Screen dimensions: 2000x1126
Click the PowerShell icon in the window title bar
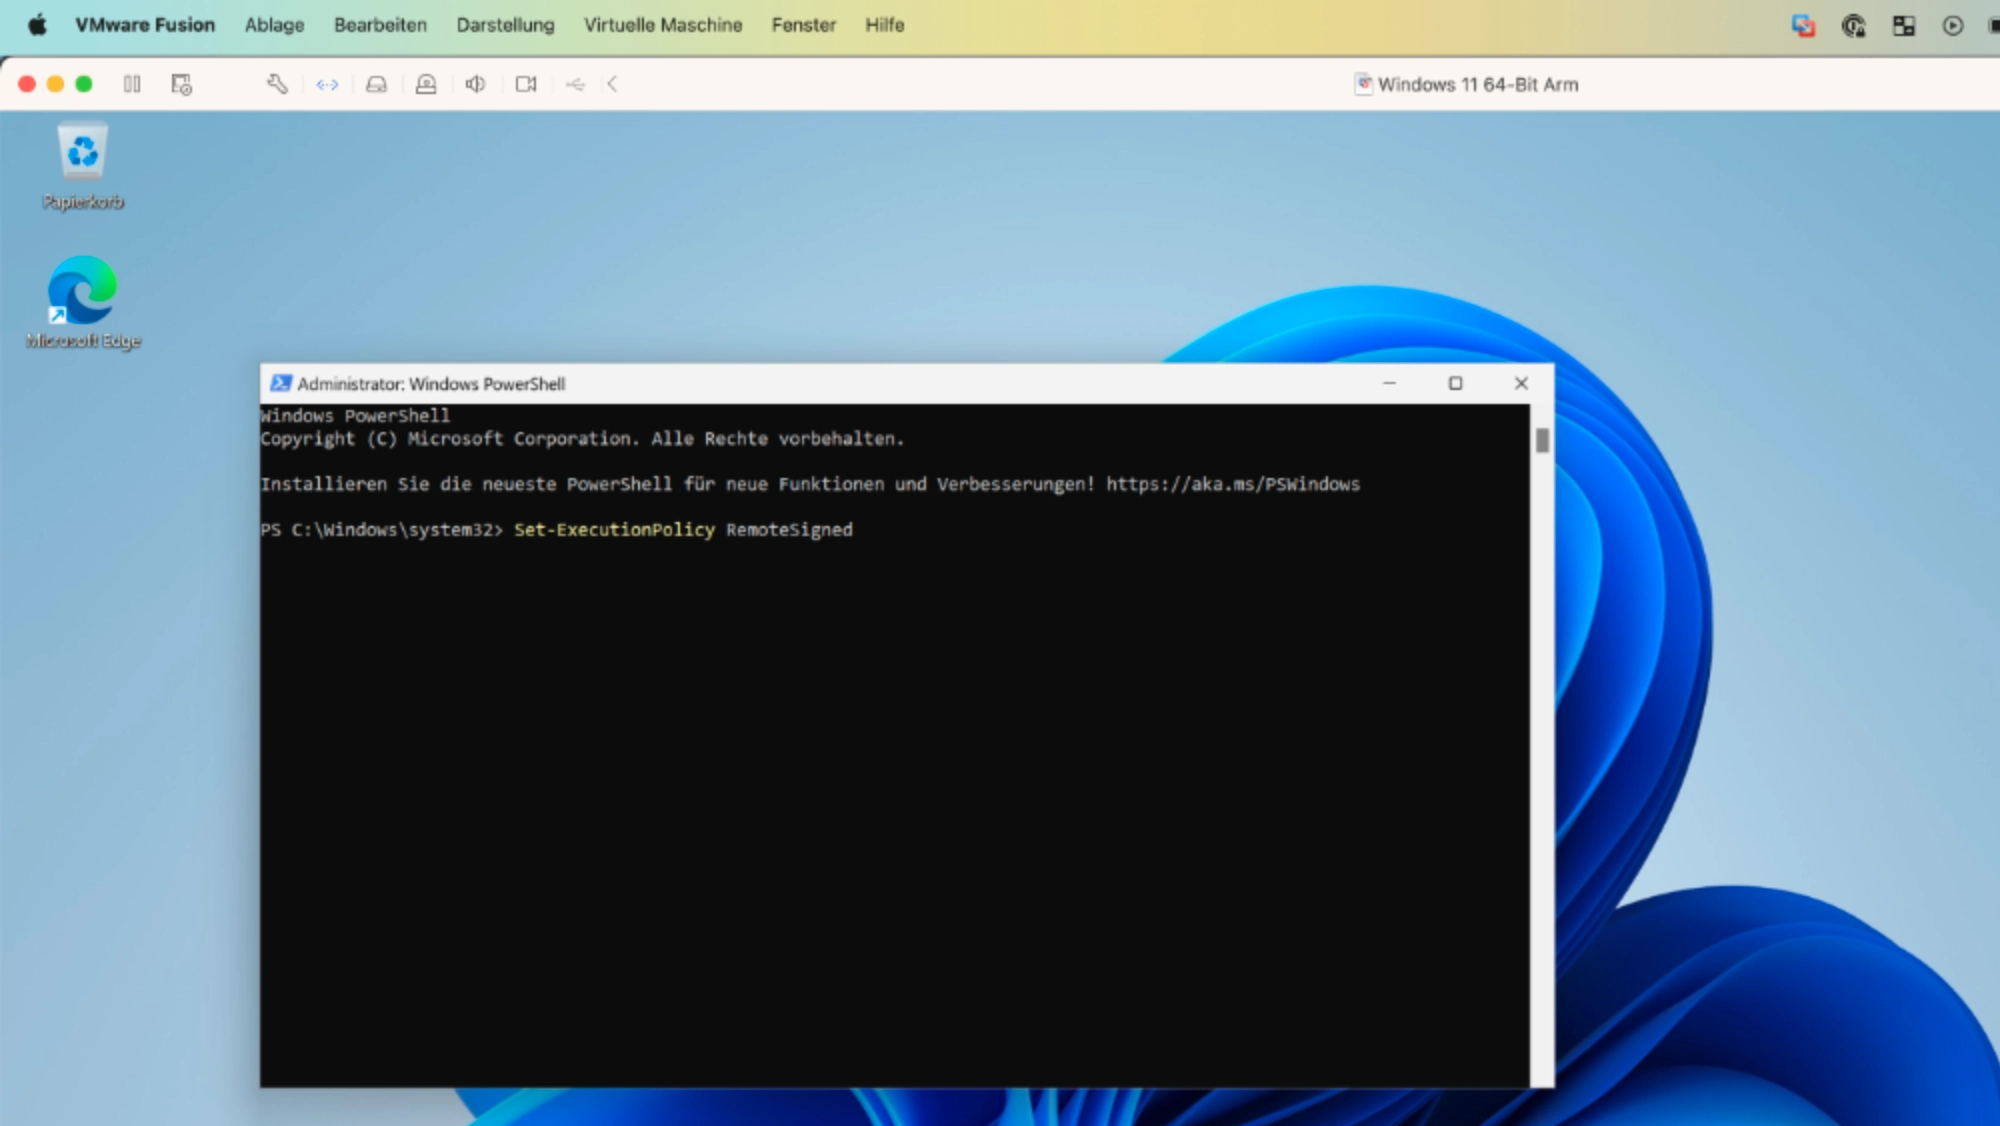click(281, 383)
